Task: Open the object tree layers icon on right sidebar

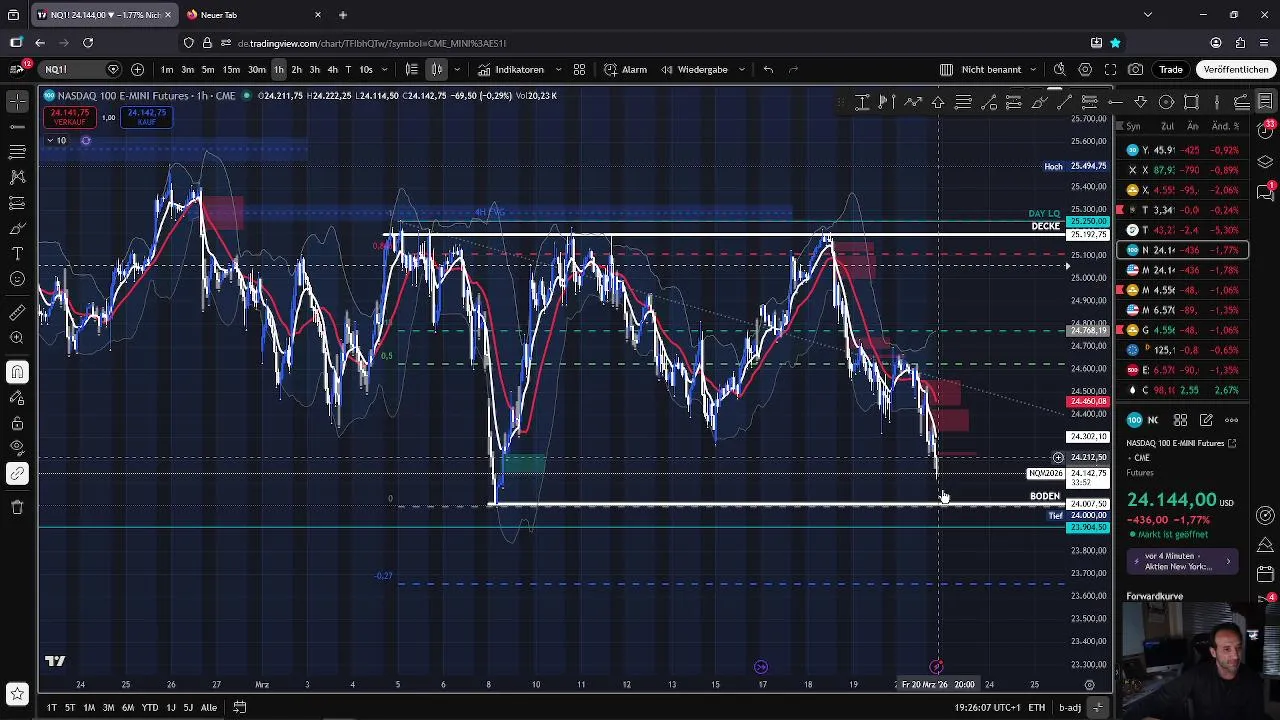Action: pyautogui.click(x=1265, y=161)
